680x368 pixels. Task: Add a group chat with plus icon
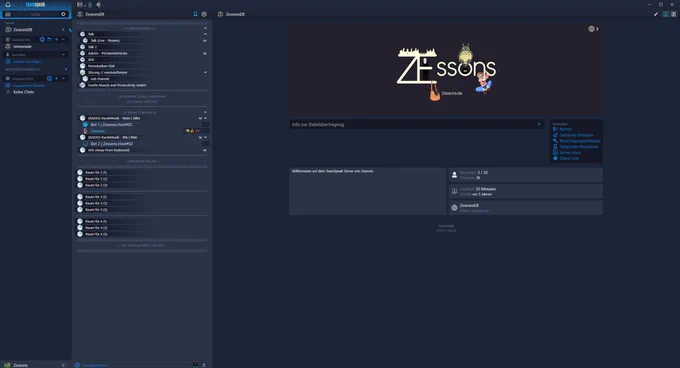pos(56,78)
